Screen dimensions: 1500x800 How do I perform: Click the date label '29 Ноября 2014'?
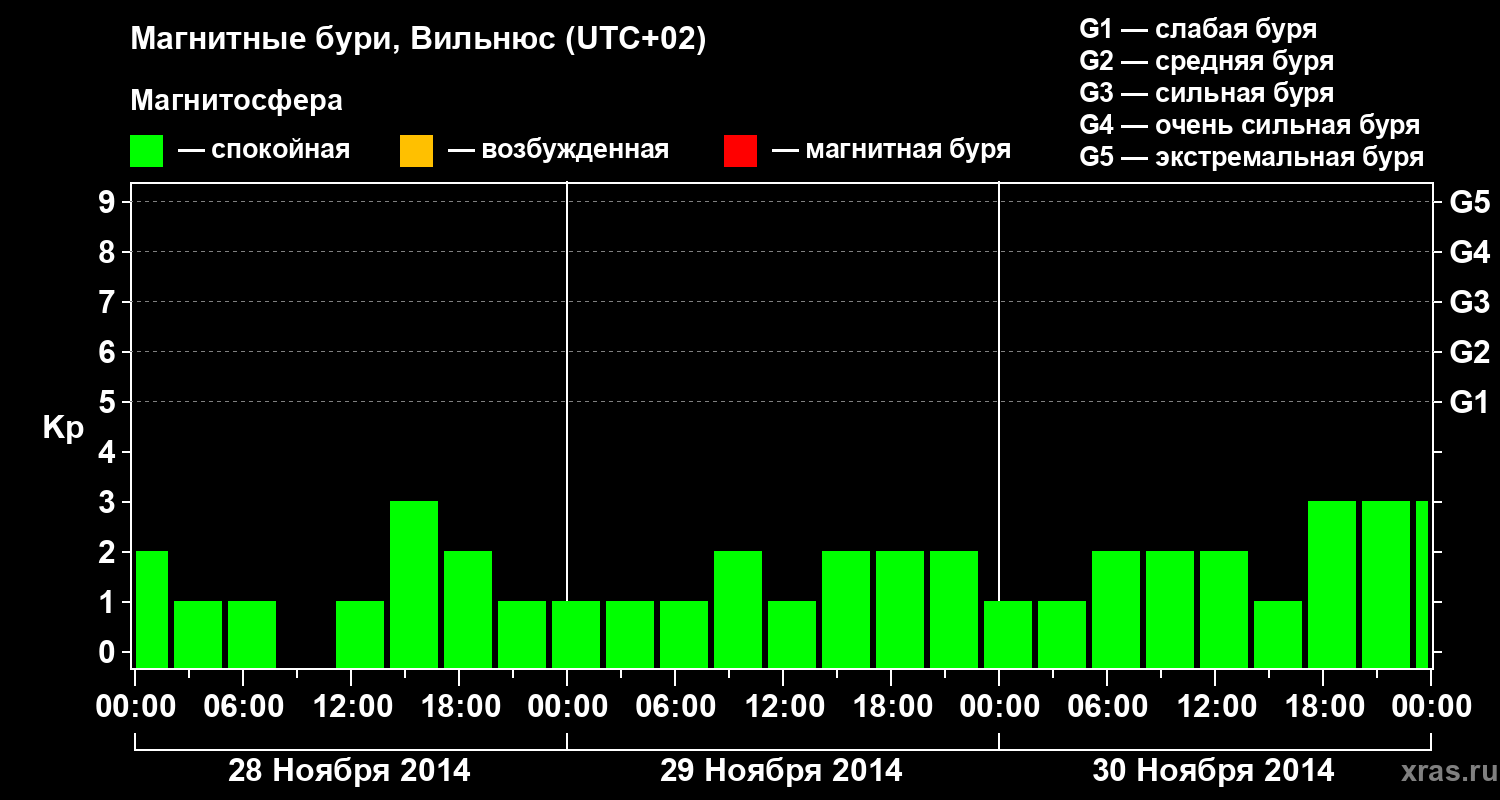(781, 770)
